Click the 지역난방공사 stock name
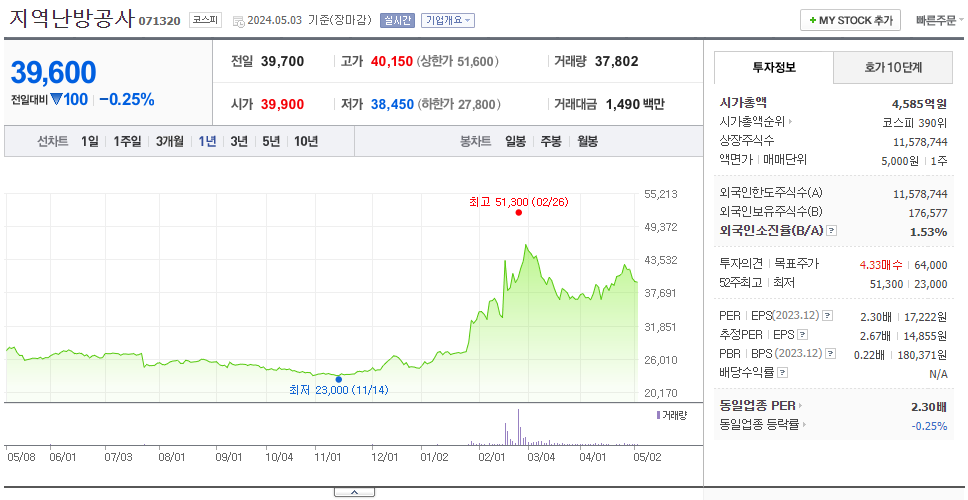 pyautogui.click(x=71, y=19)
